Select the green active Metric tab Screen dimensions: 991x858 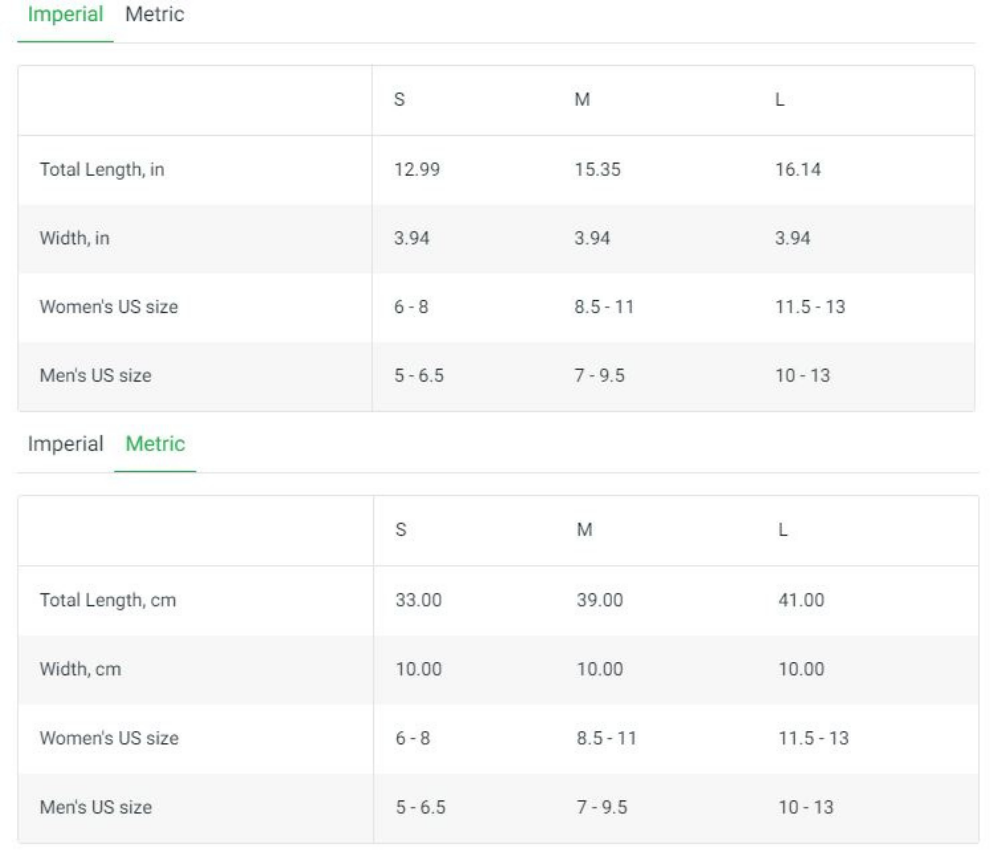click(x=155, y=443)
